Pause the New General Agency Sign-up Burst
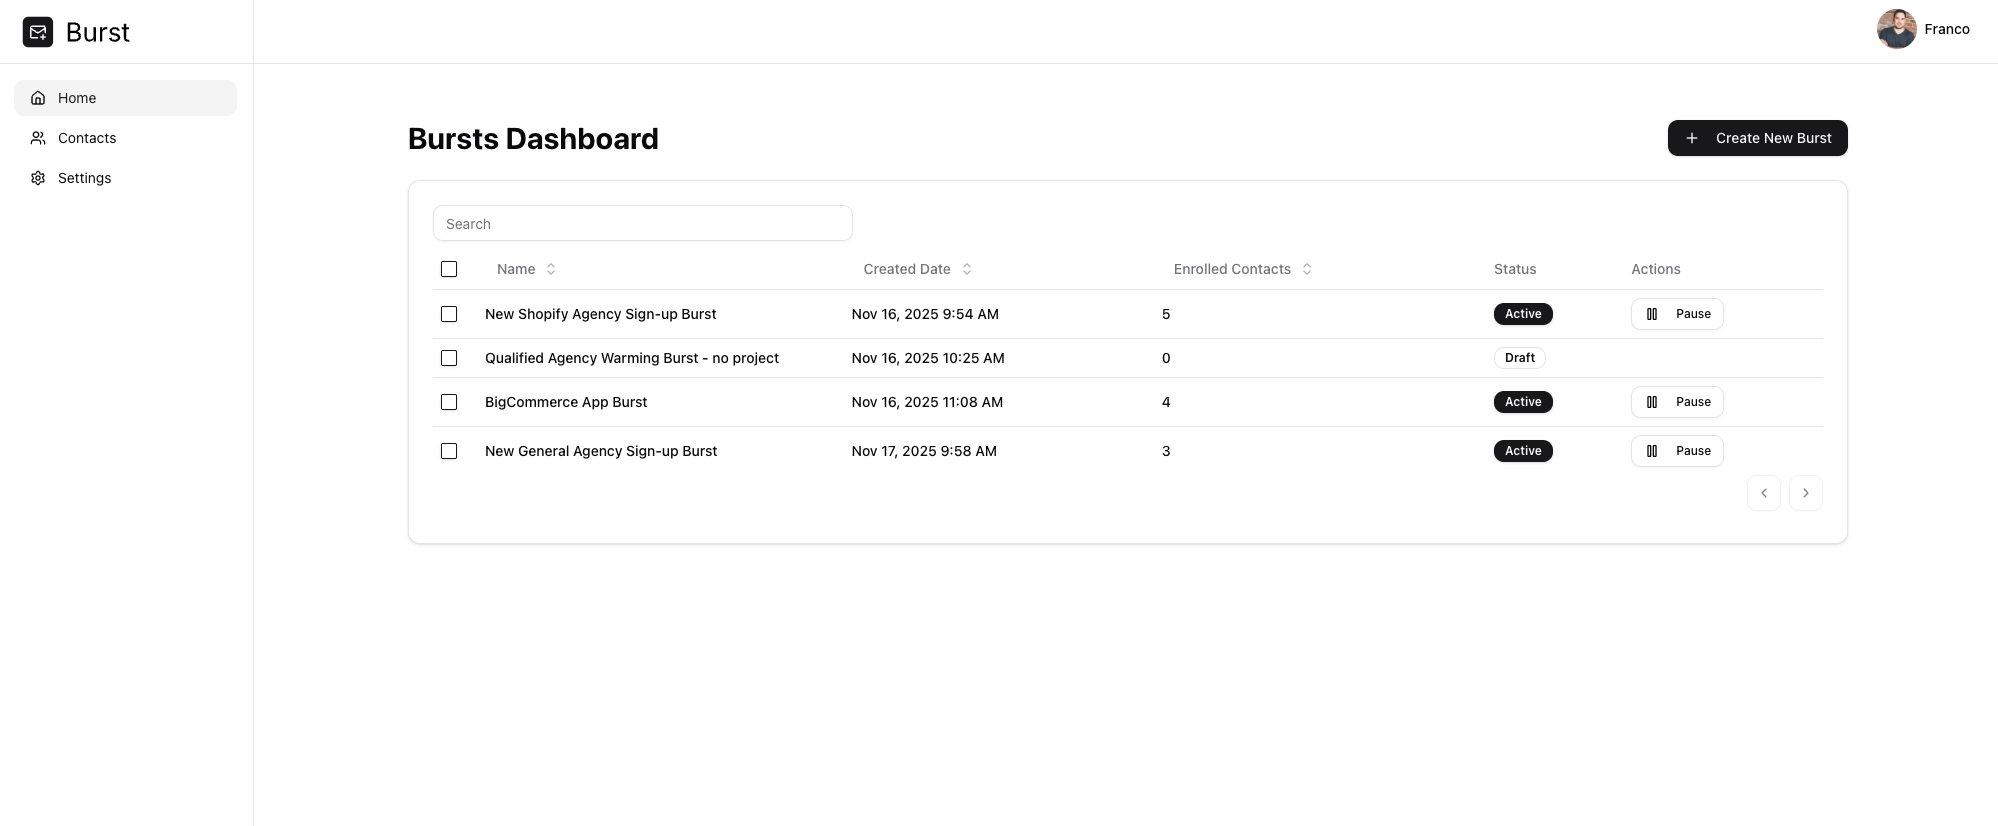Viewport: 1998px width, 826px height. coord(1677,451)
